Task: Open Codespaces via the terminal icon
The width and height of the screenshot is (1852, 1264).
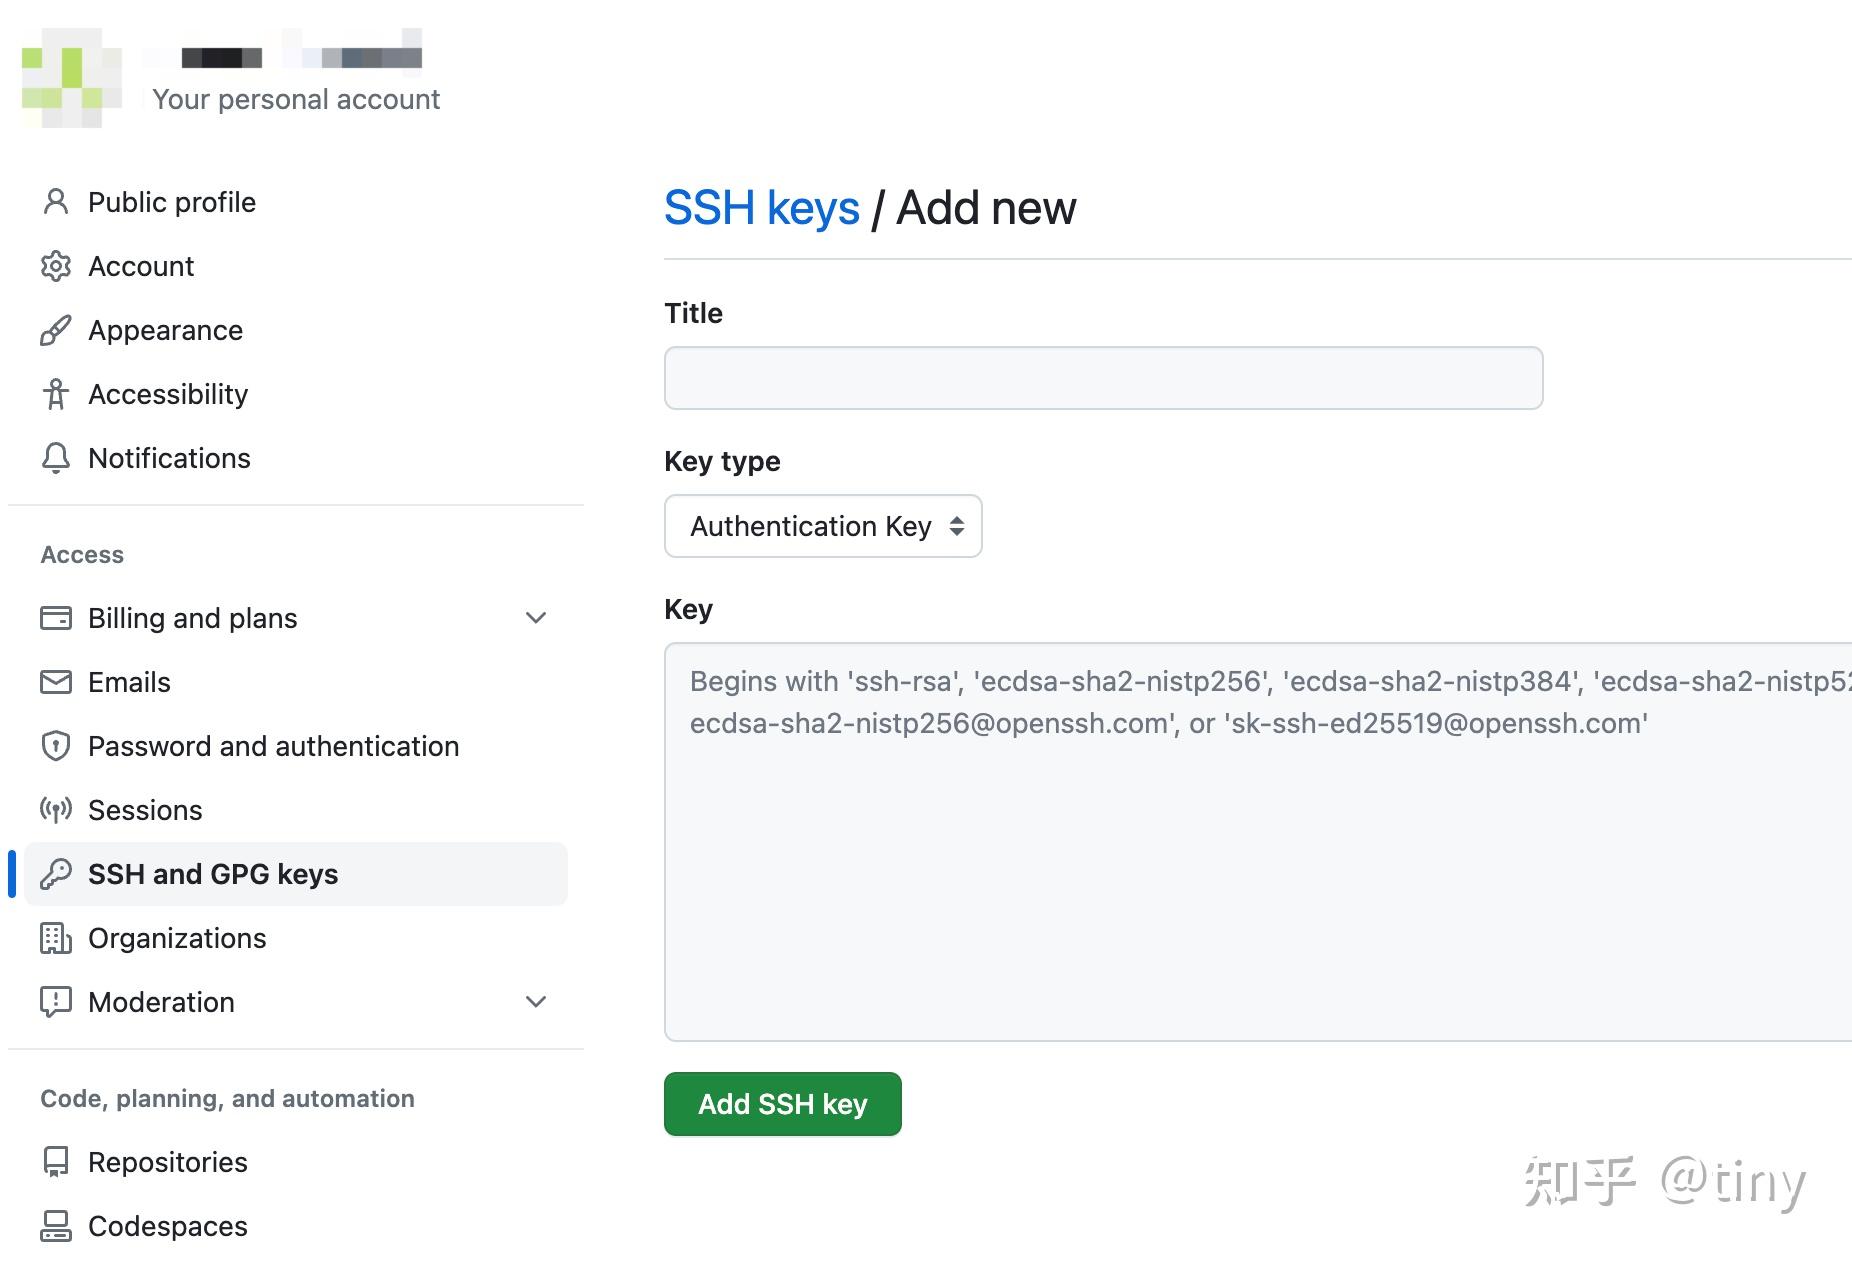Action: [x=56, y=1226]
